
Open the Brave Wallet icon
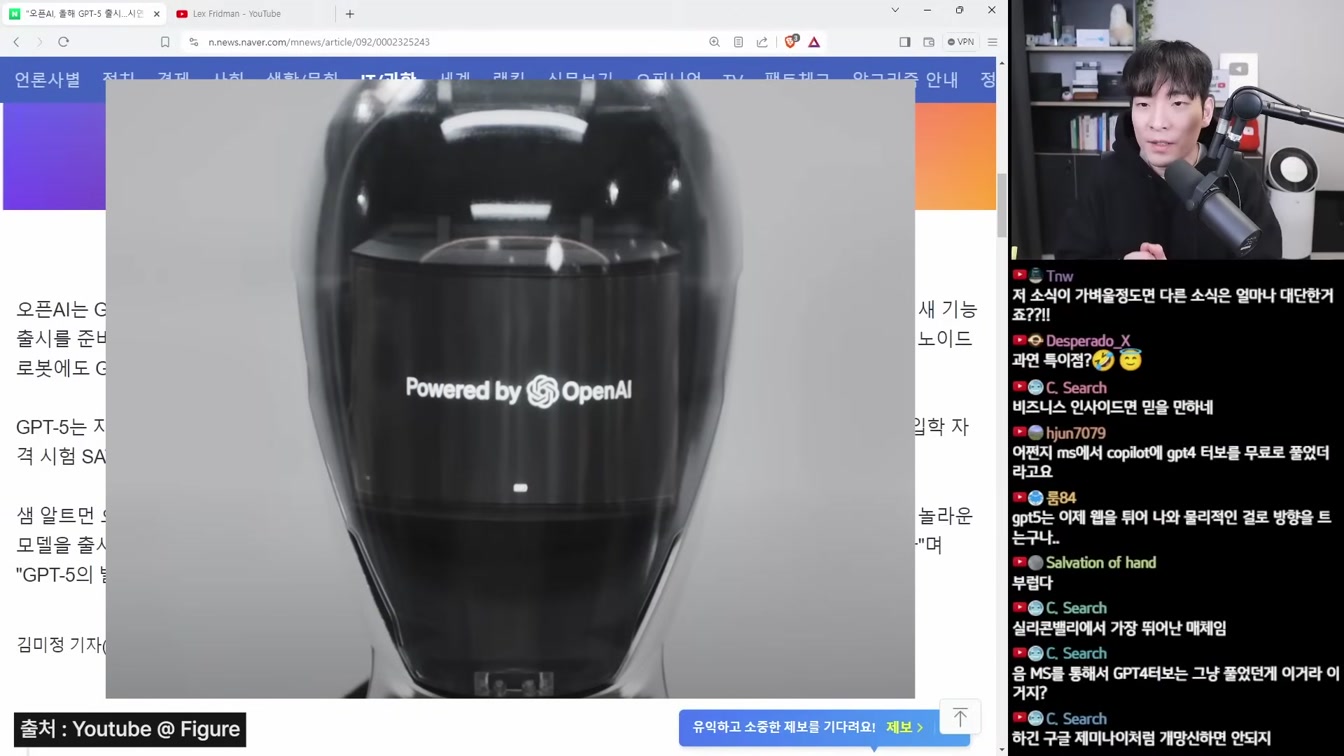[929, 42]
